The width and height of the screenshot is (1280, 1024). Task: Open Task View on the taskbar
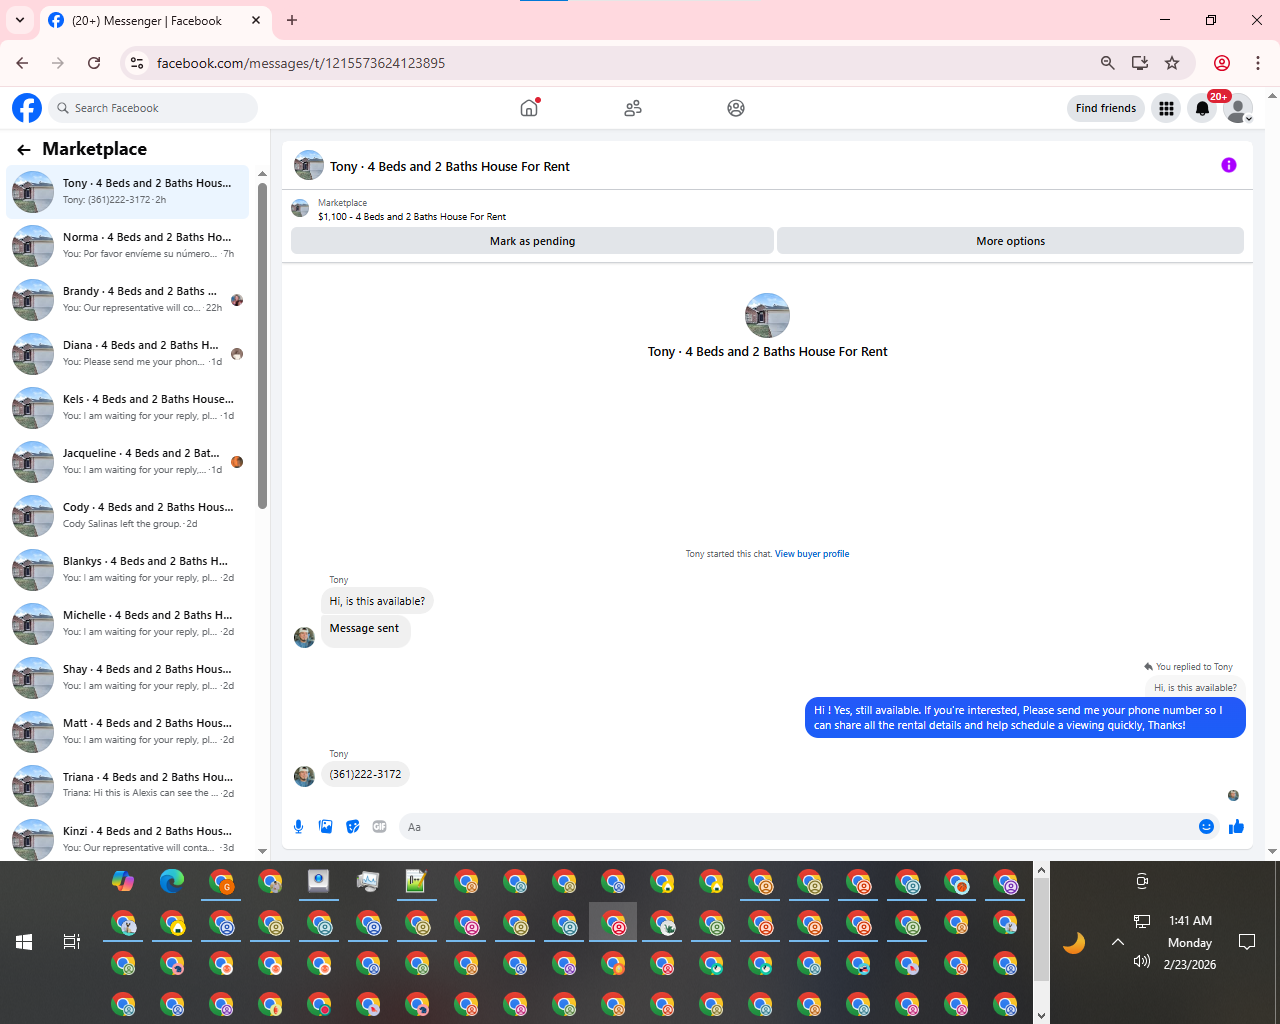(72, 942)
